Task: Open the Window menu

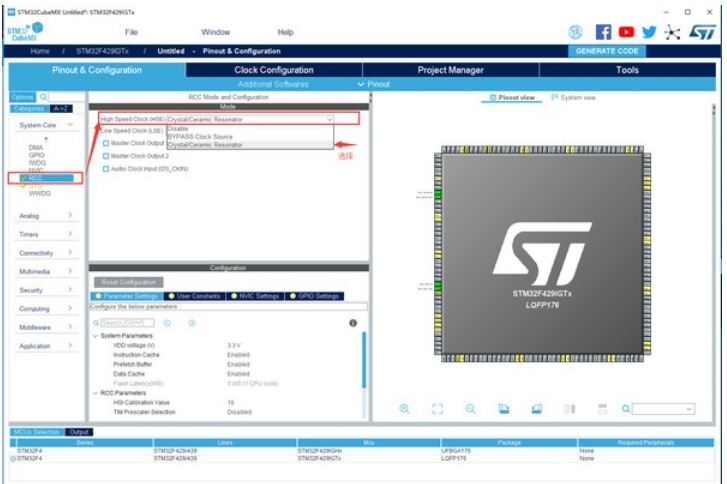Action: pos(215,32)
